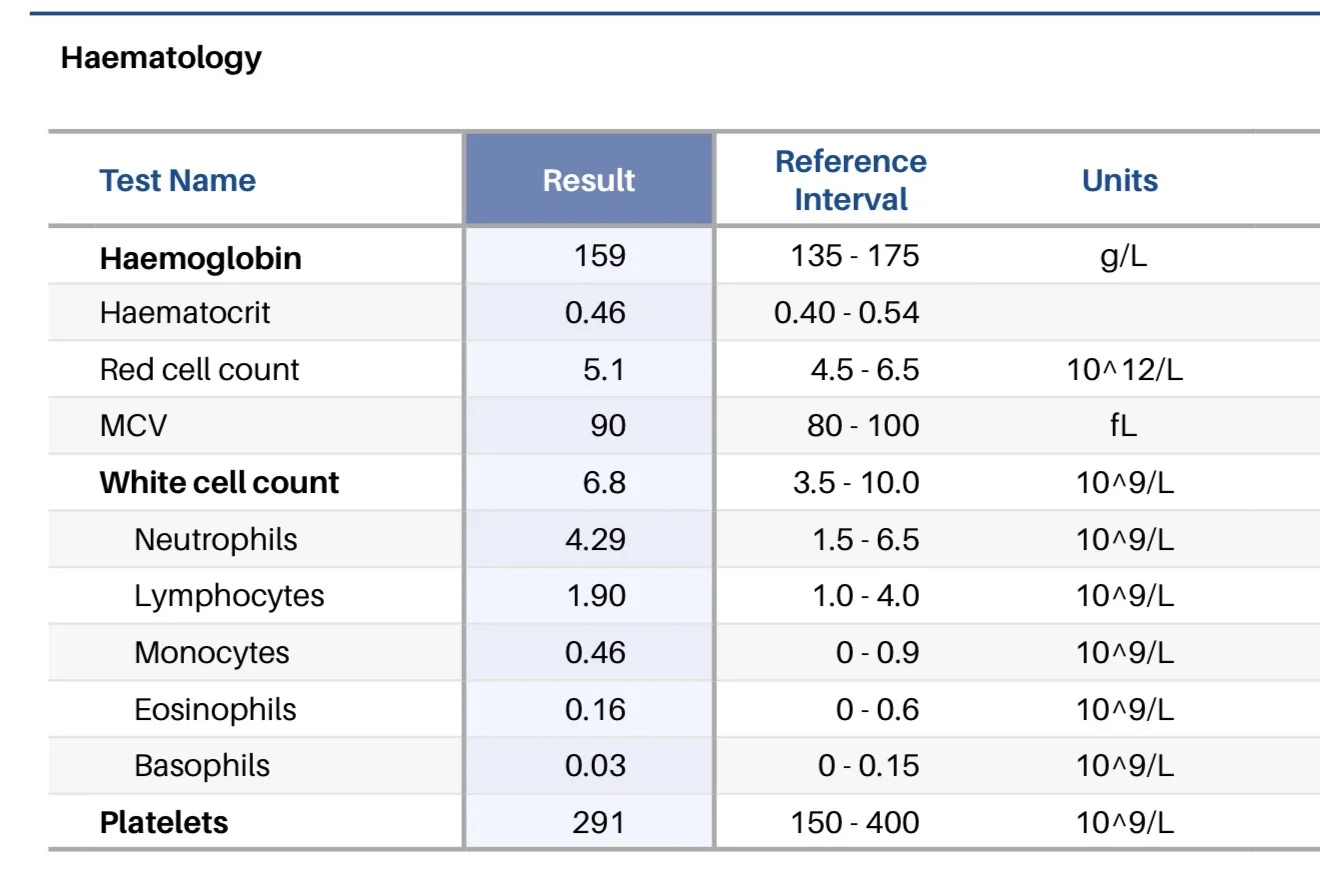Click the Platelets test name
The height and width of the screenshot is (870, 1320).
[164, 823]
